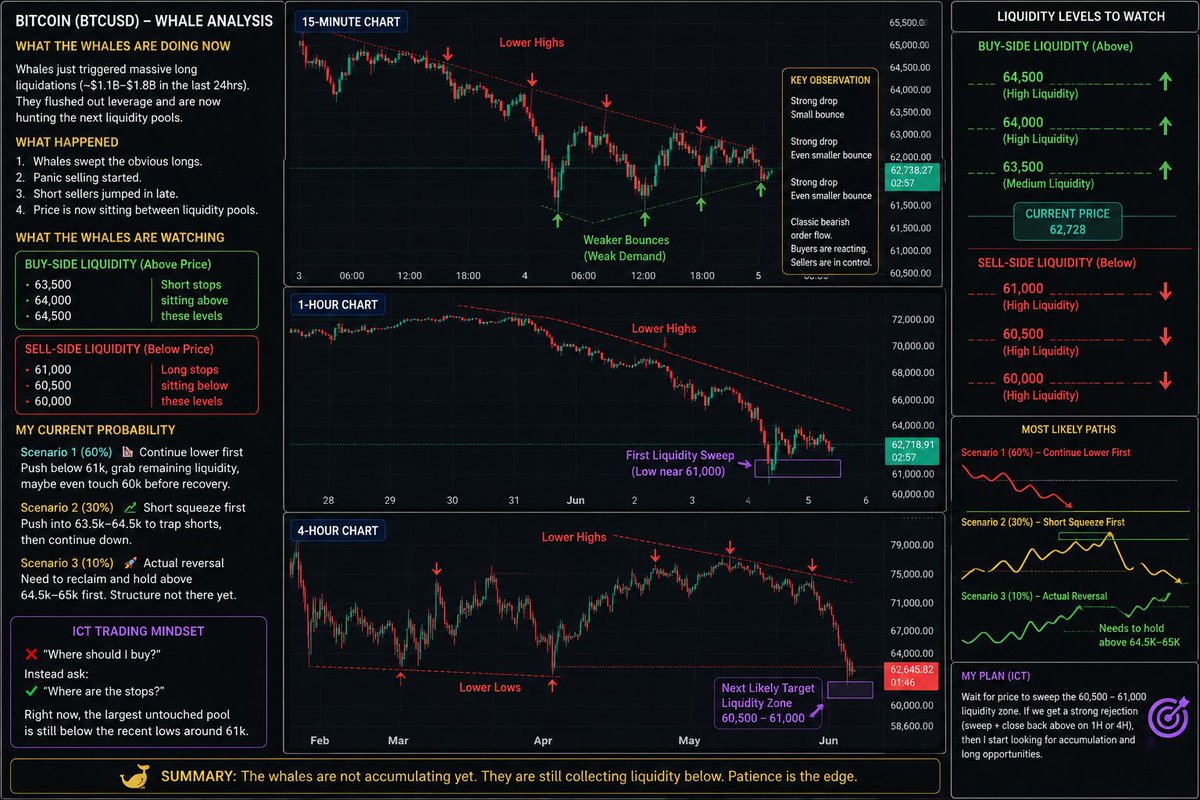
Task: Click the red down arrow beside 60,000 High Liquidity
Action: click(1165, 381)
